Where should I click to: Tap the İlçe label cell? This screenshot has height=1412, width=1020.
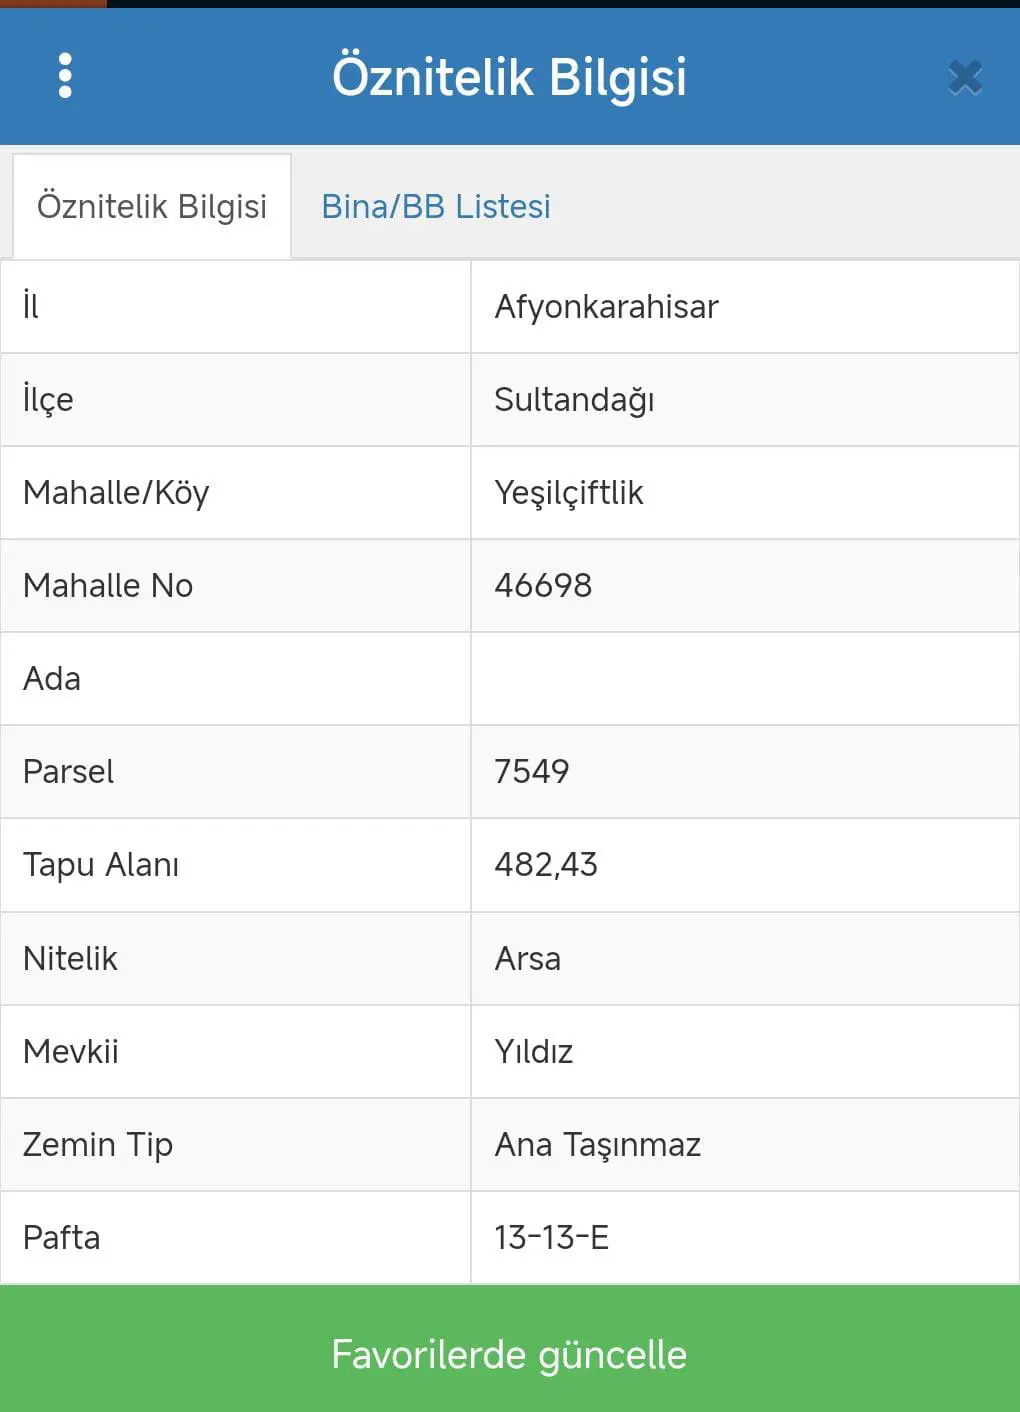click(236, 400)
